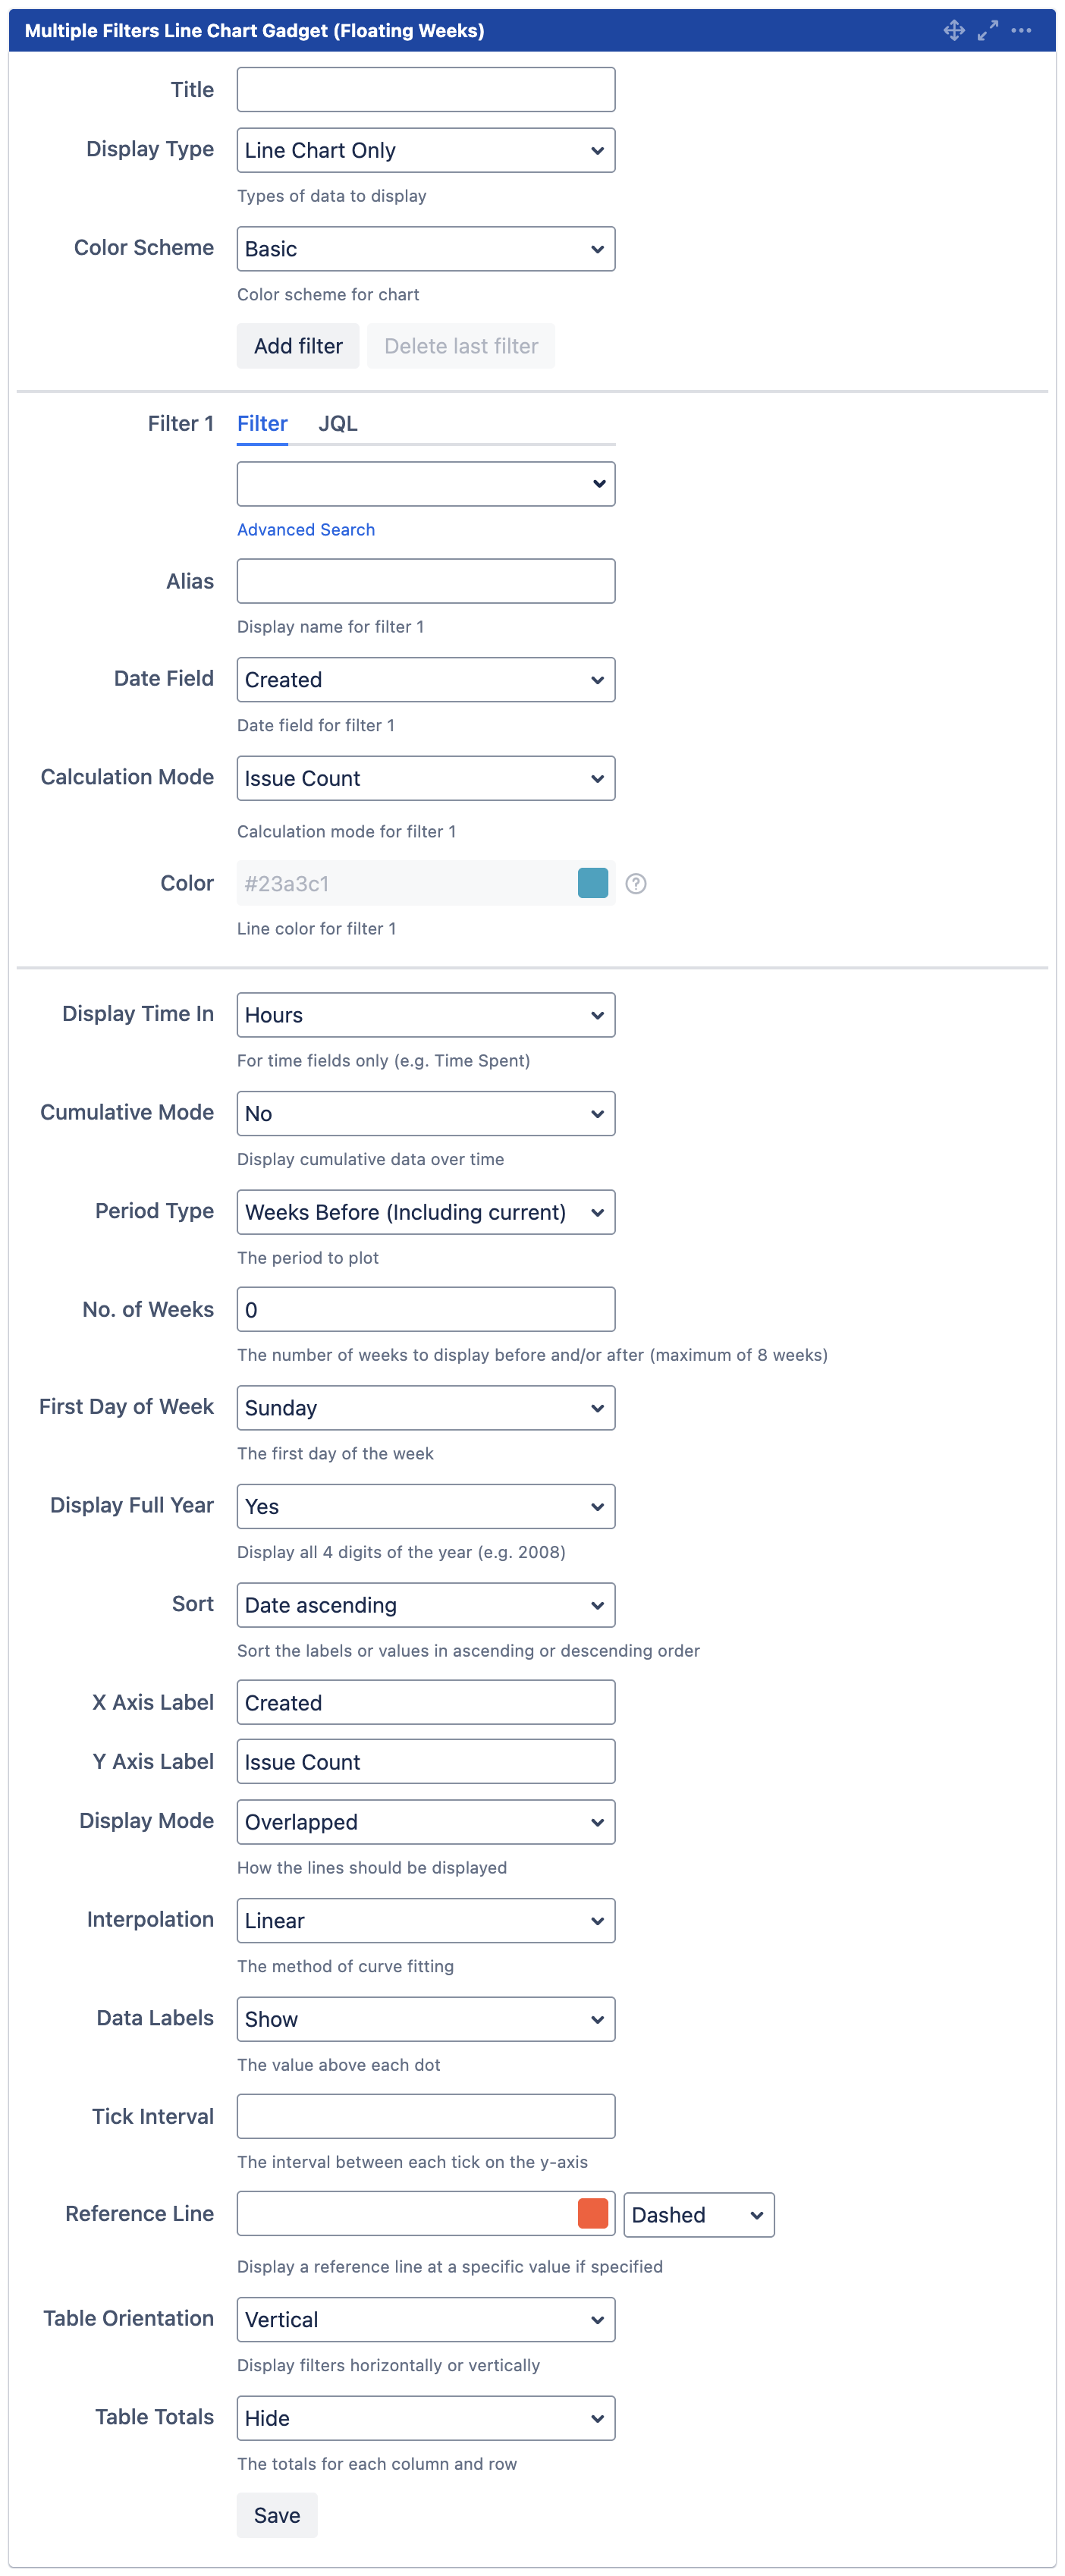Image resolution: width=1065 pixels, height=2576 pixels.
Task: Click the Save button
Action: pos(277,2515)
